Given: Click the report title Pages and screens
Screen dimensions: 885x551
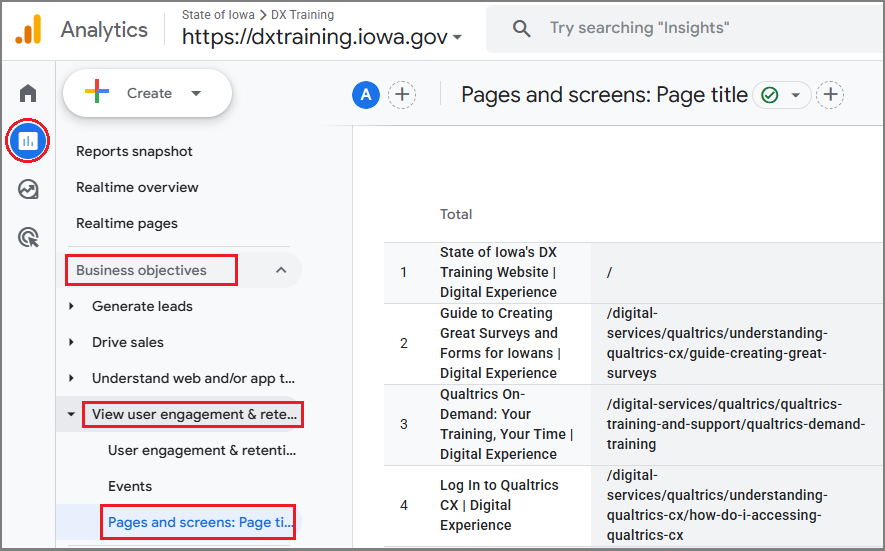Looking at the screenshot, I should (x=604, y=95).
